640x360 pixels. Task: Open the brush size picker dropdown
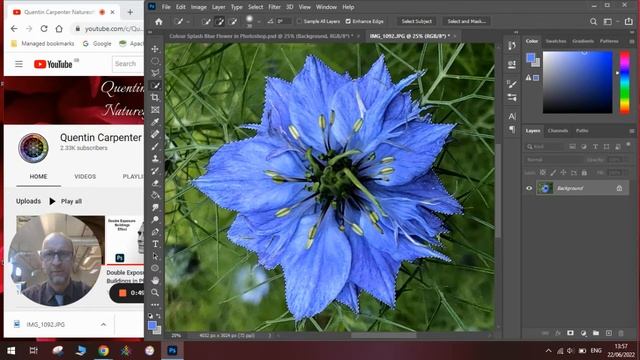click(259, 22)
